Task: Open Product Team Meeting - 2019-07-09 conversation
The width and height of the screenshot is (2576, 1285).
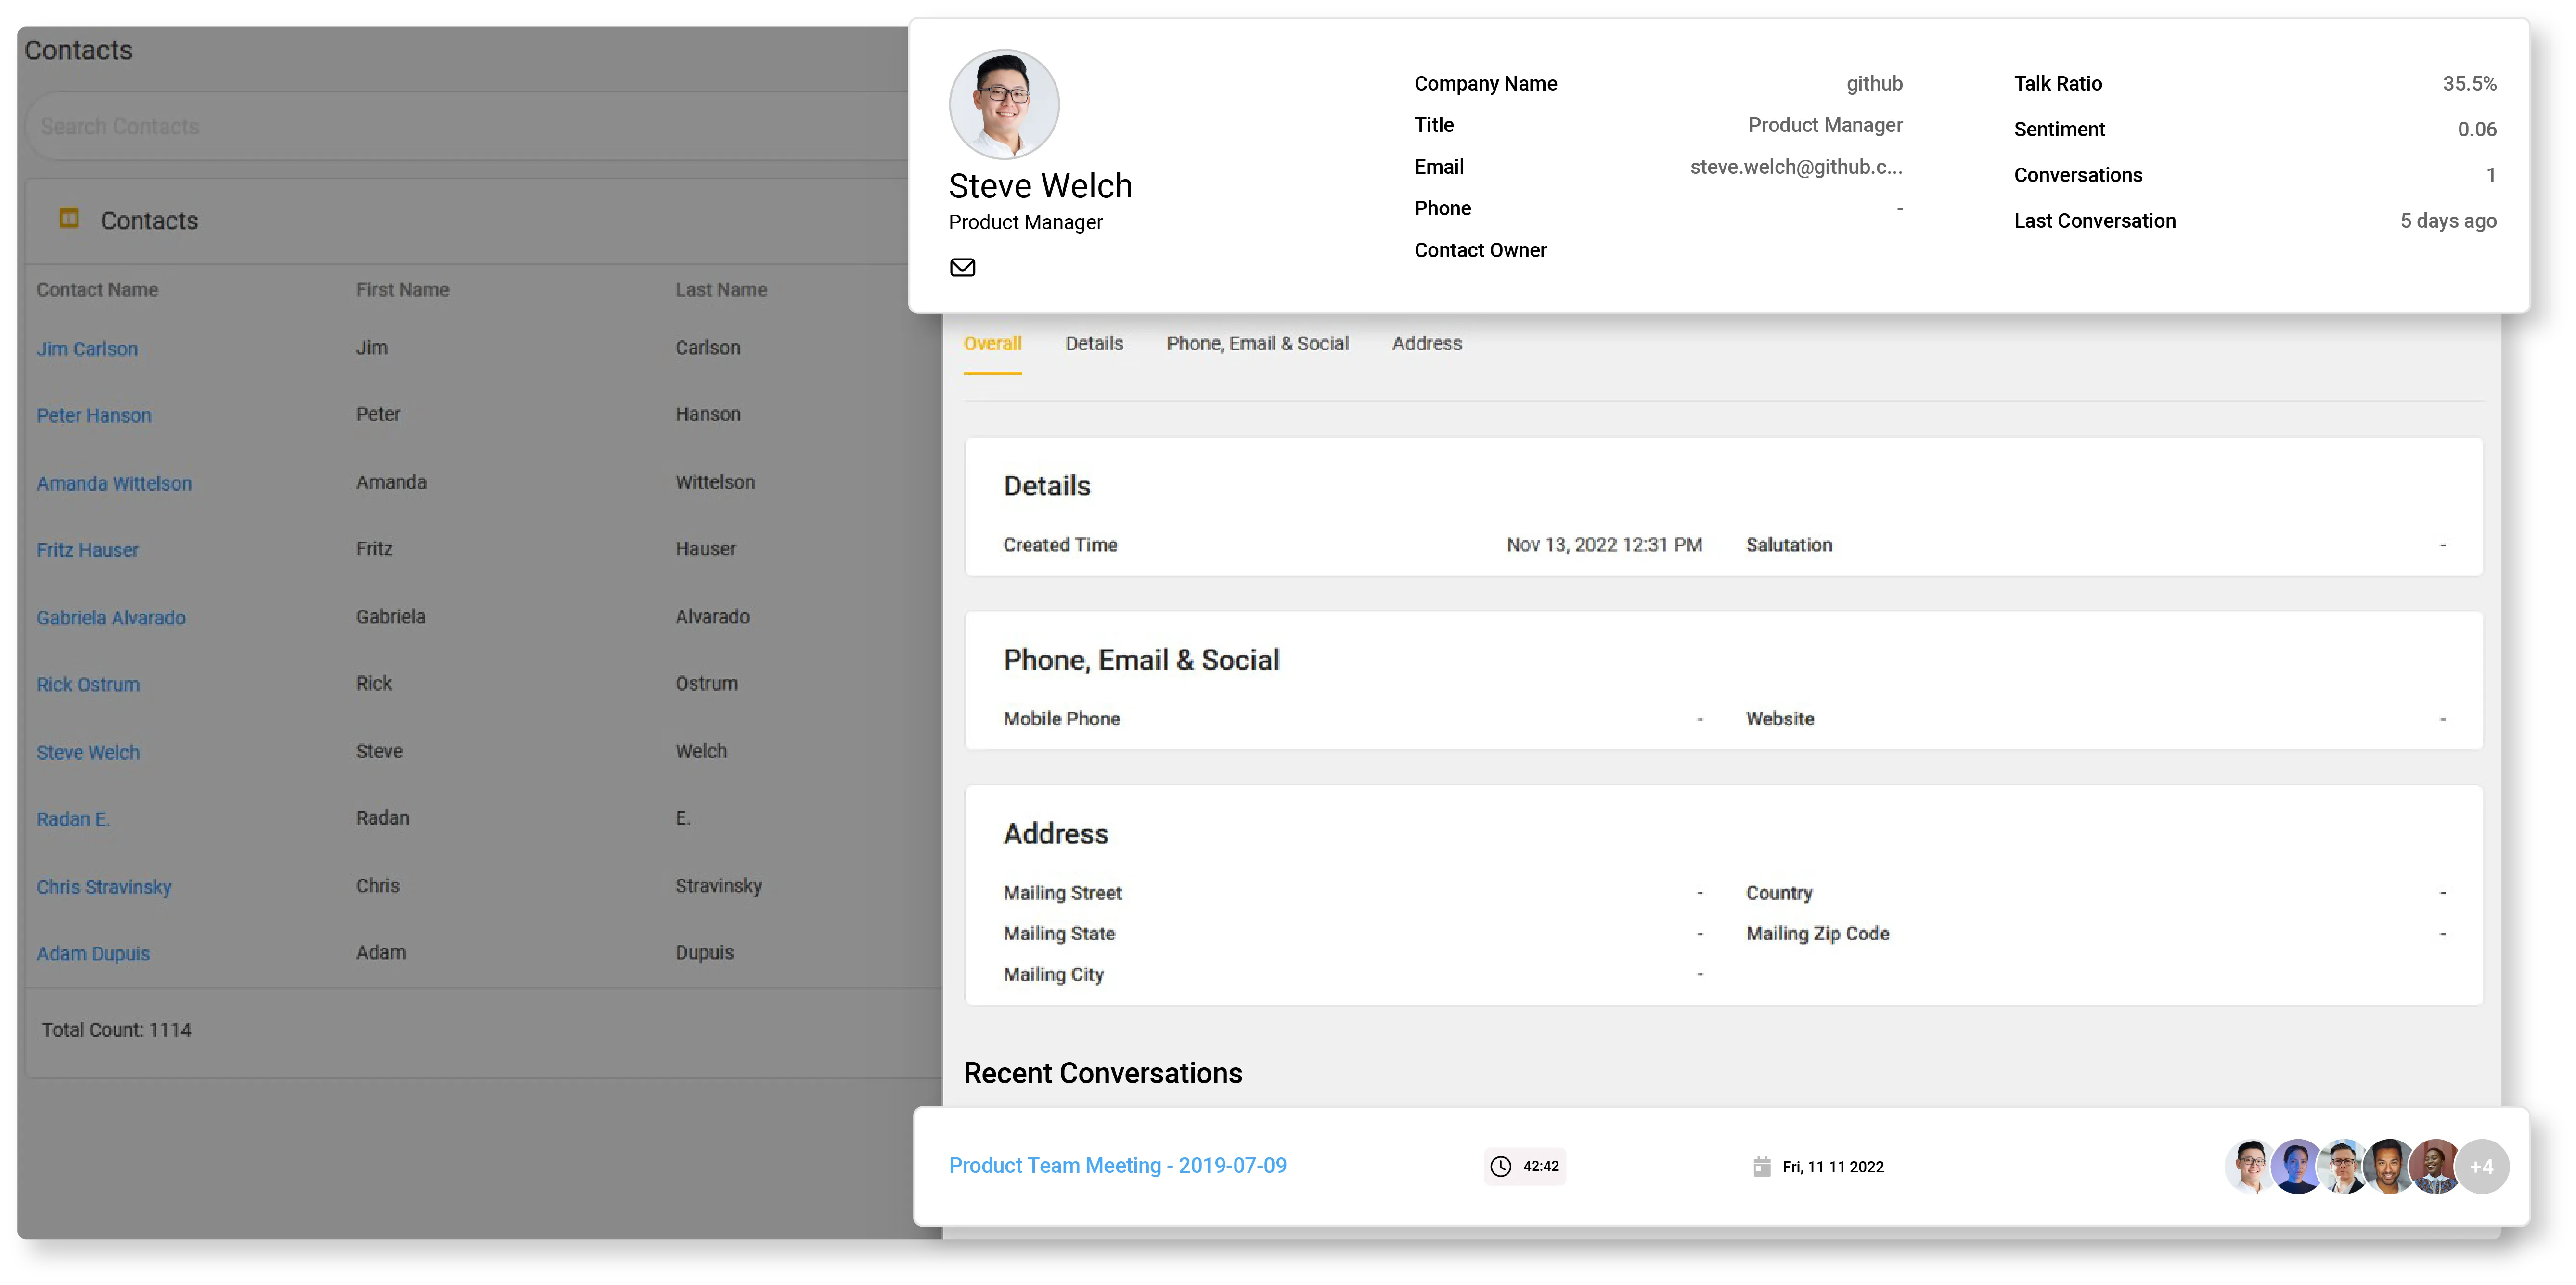Action: [1117, 1165]
